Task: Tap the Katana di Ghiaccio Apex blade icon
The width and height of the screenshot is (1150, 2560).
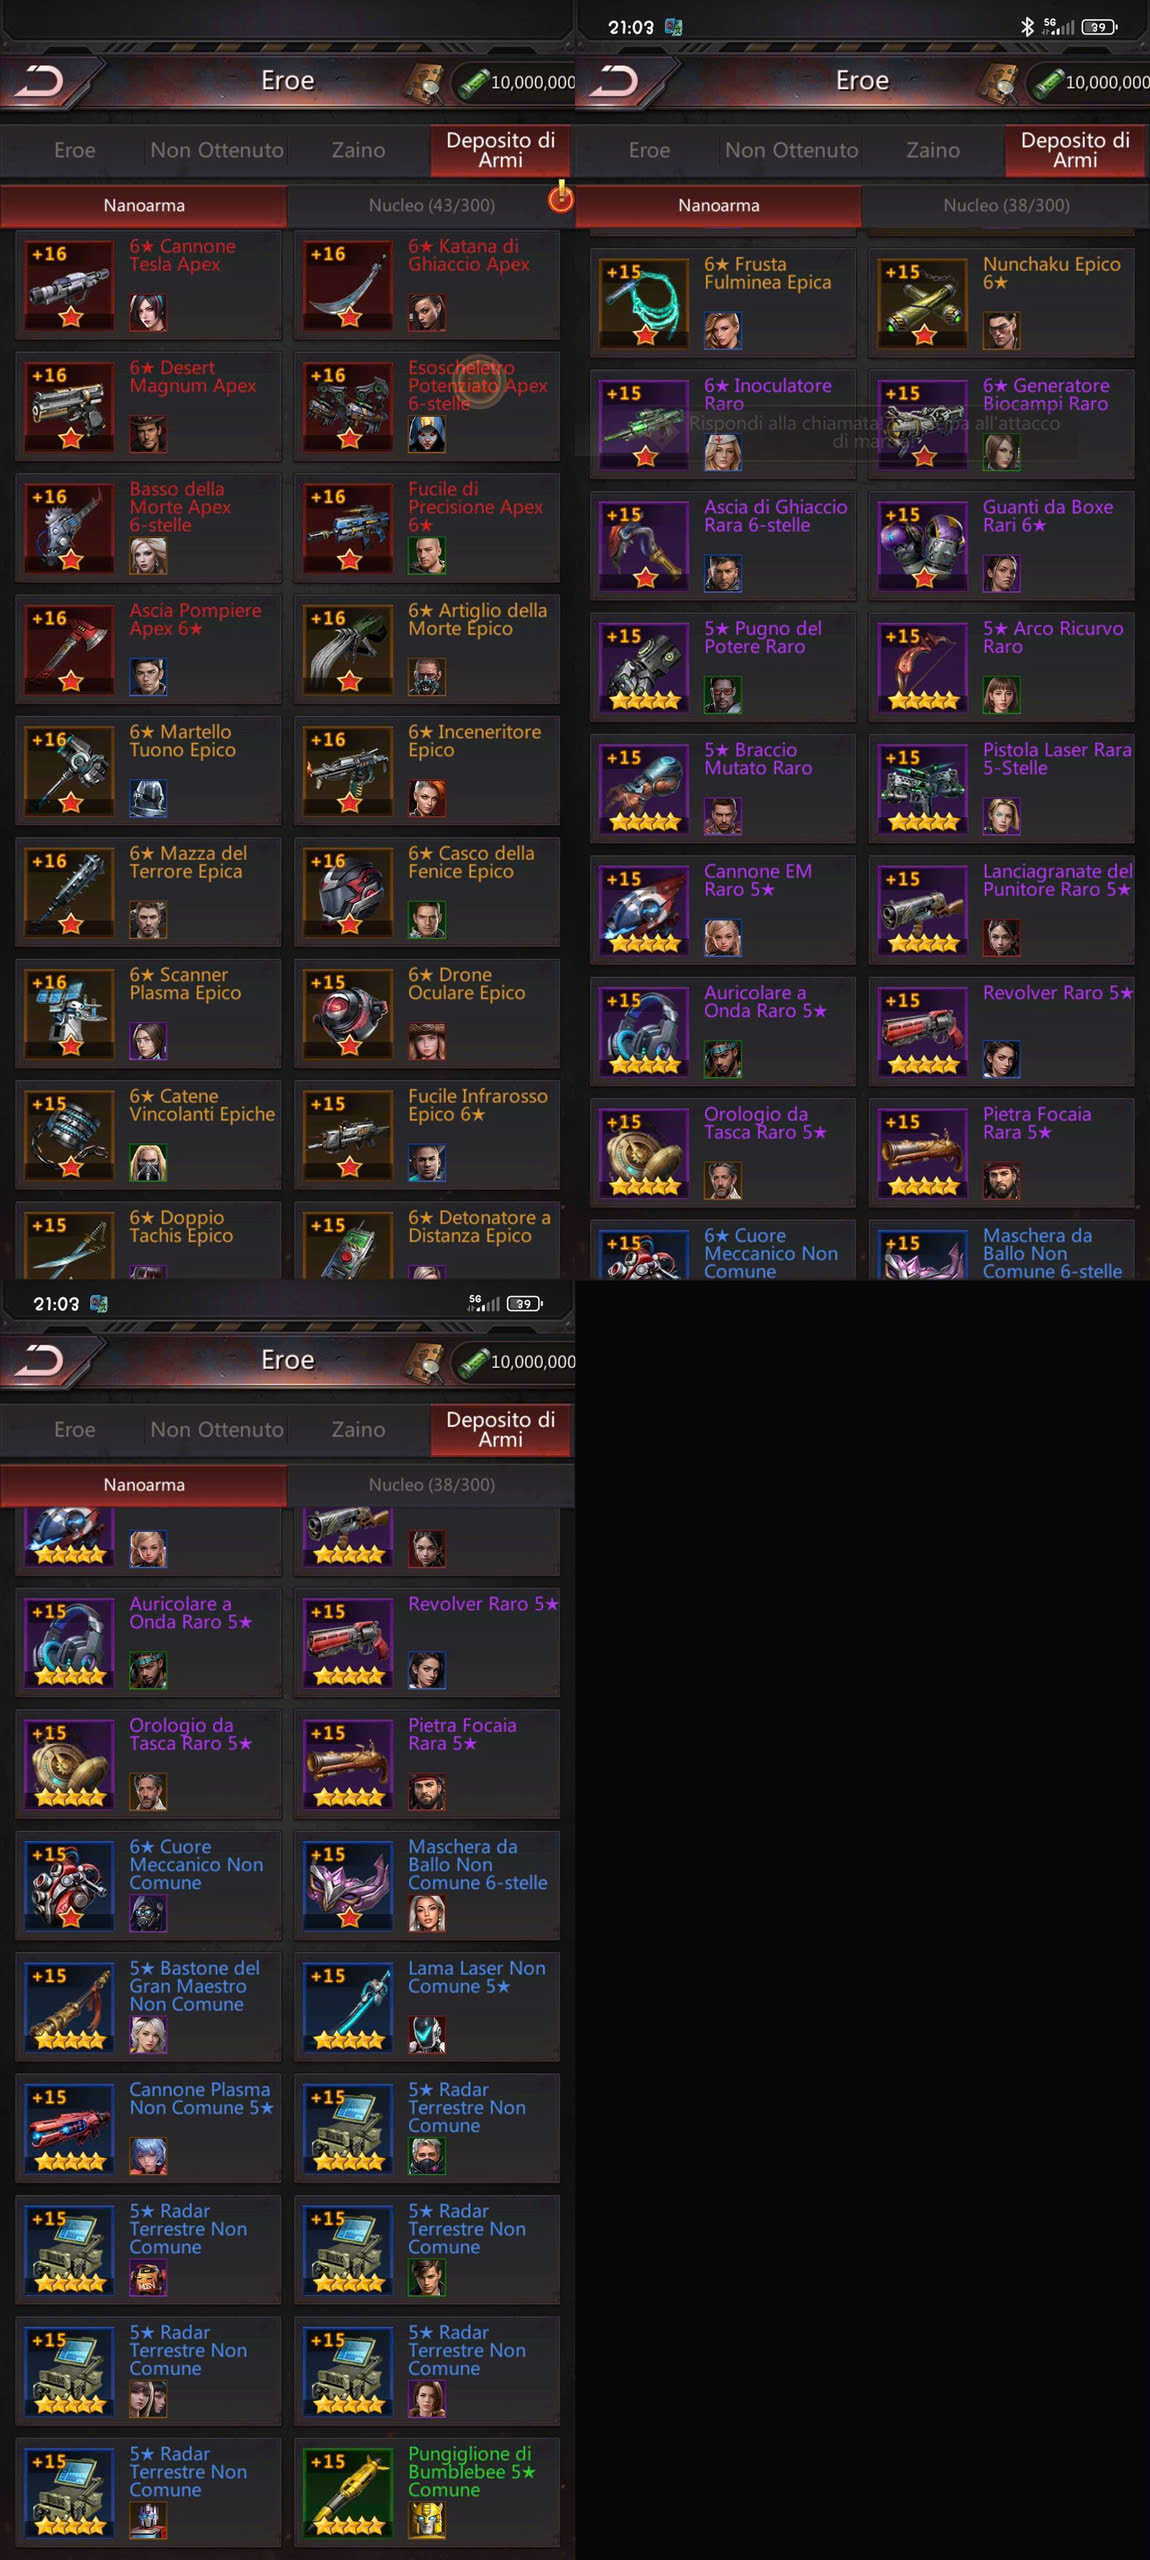Action: 348,285
